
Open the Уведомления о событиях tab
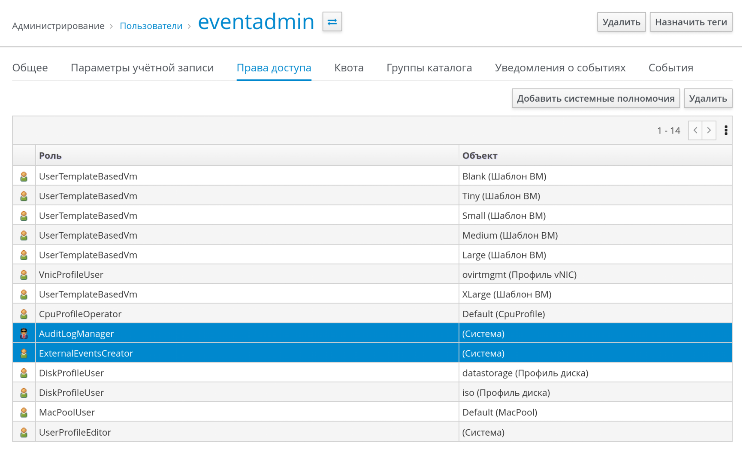tap(560, 68)
